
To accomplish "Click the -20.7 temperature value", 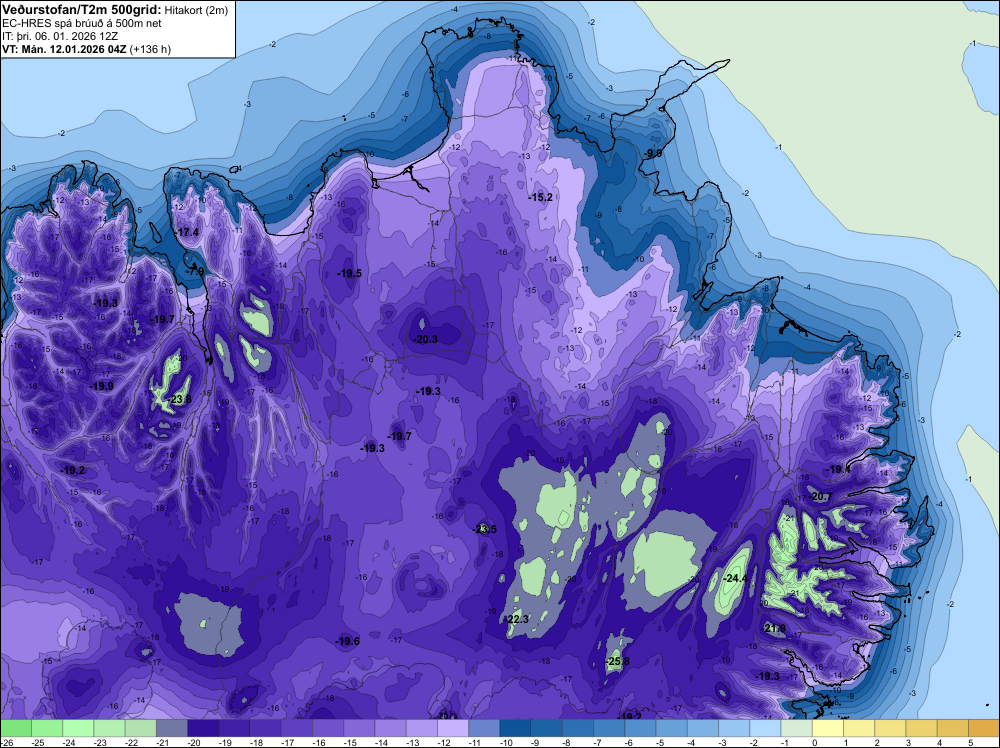I will 820,496.
